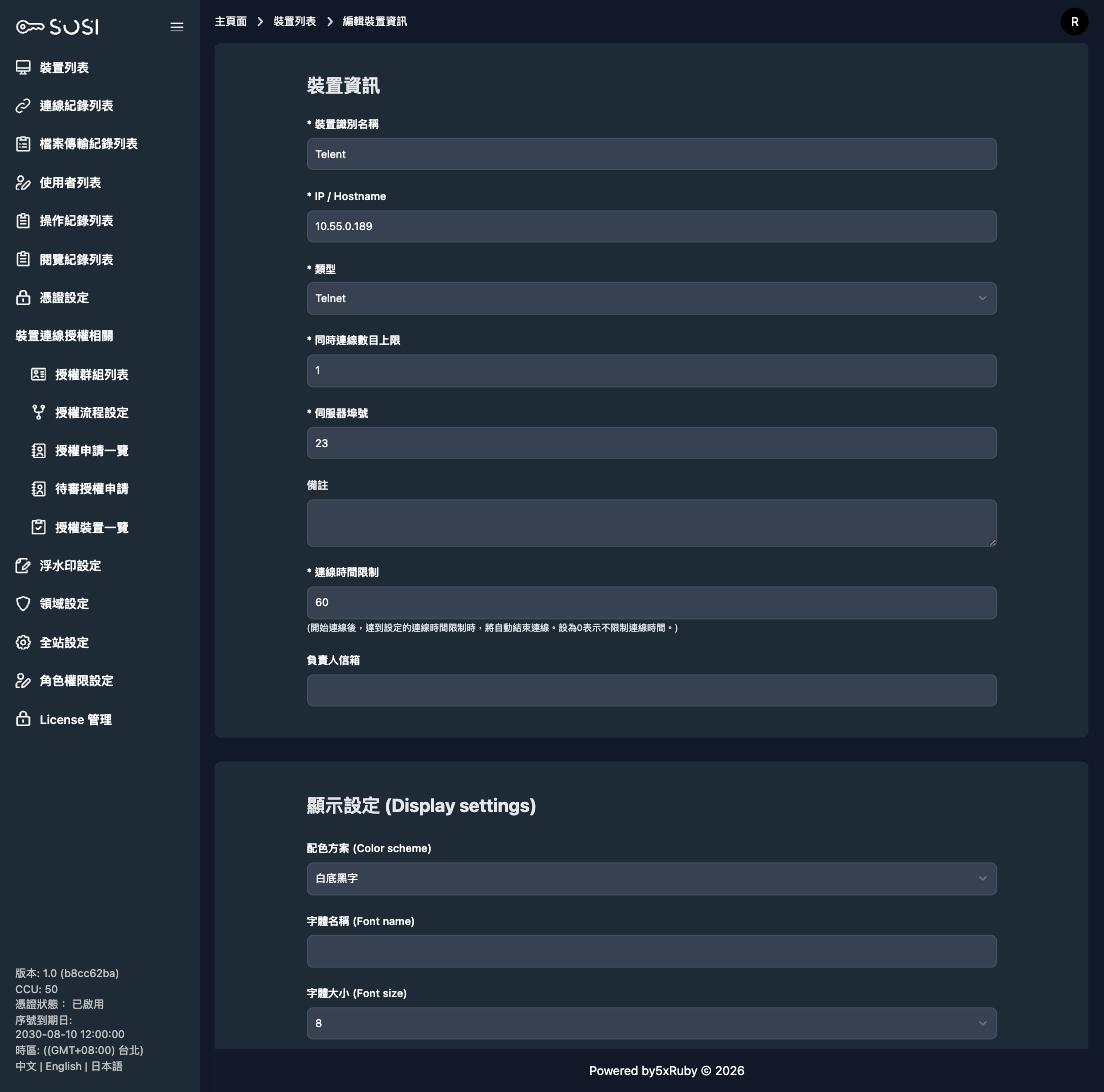Focus the 連線時間限制 field showing 60
Image resolution: width=1104 pixels, height=1092 pixels.
651,603
